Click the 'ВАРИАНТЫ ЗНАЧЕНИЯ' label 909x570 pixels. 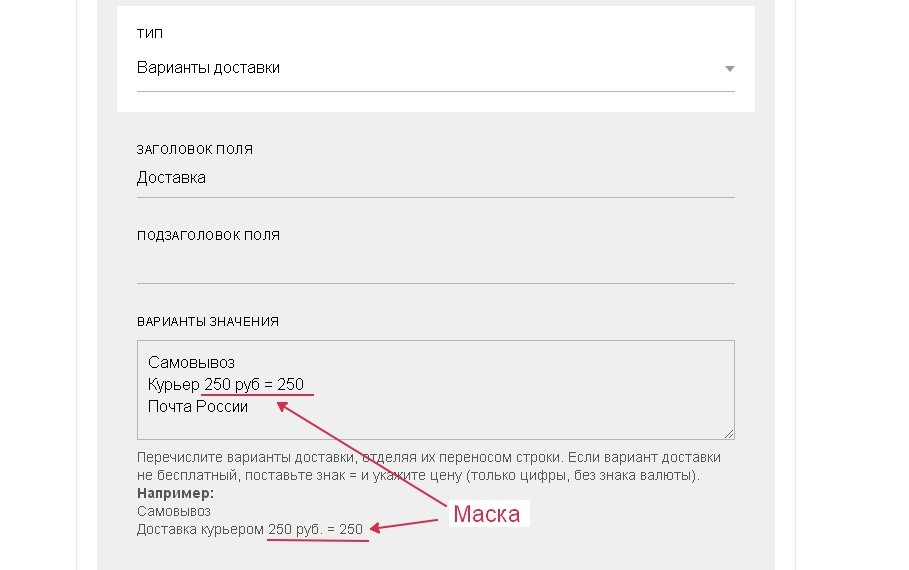pyautogui.click(x=207, y=321)
